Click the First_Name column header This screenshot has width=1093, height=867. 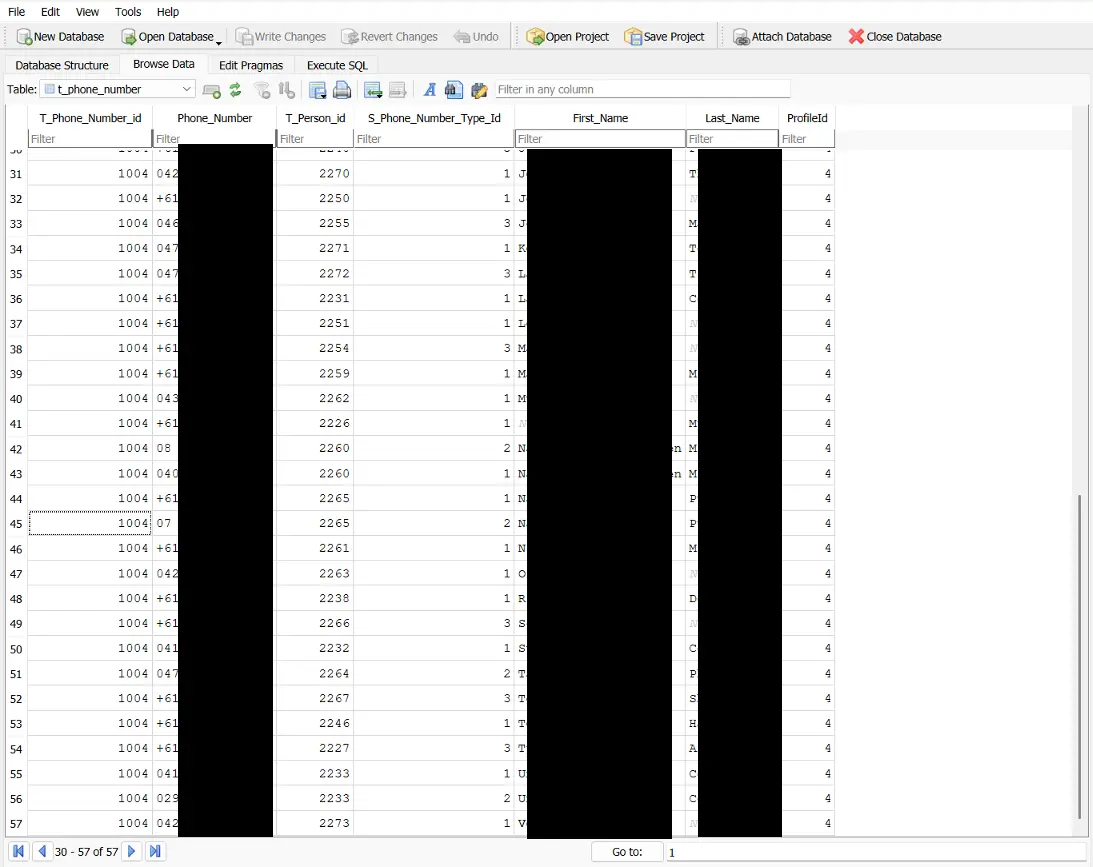point(600,117)
